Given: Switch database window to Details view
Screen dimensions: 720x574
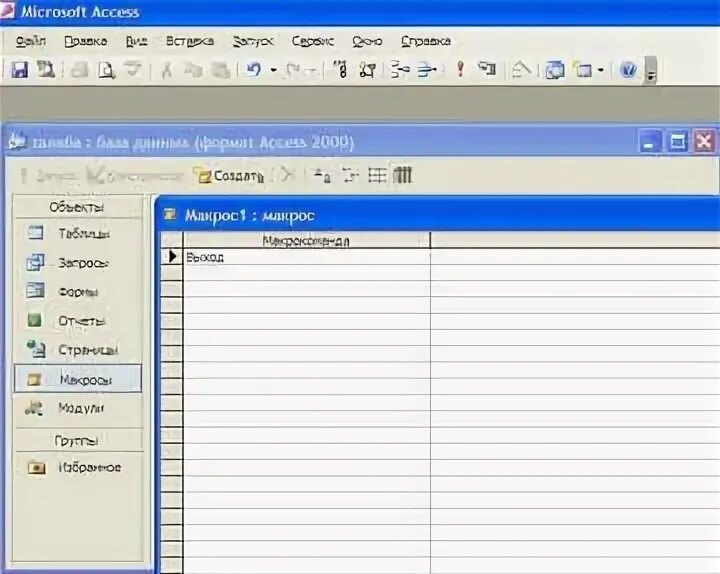Looking at the screenshot, I should [x=403, y=175].
